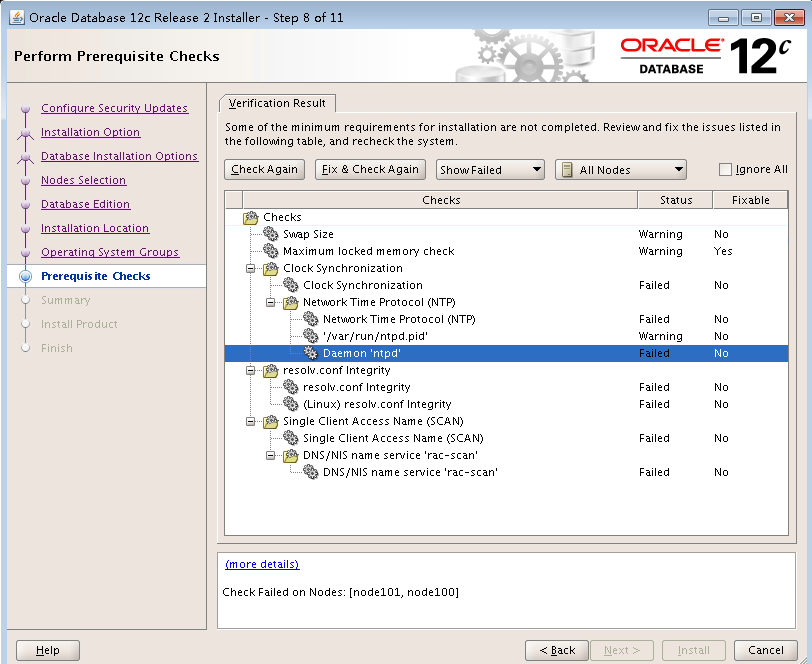Click gear icon of resolv.conf Integrity Failed row
The width and height of the screenshot is (812, 664).
291,387
